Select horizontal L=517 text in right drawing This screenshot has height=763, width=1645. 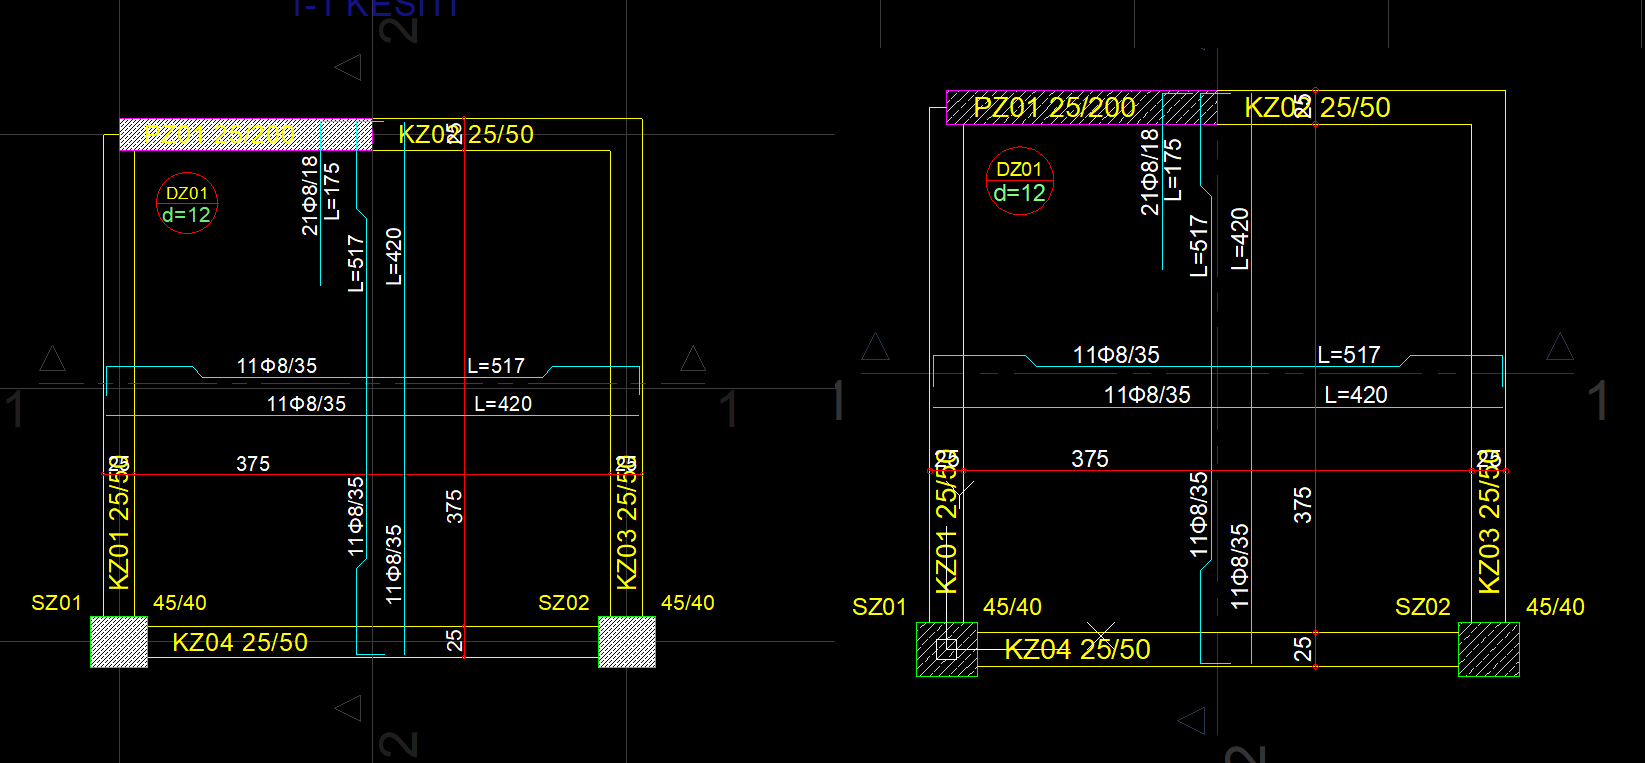pos(1349,355)
